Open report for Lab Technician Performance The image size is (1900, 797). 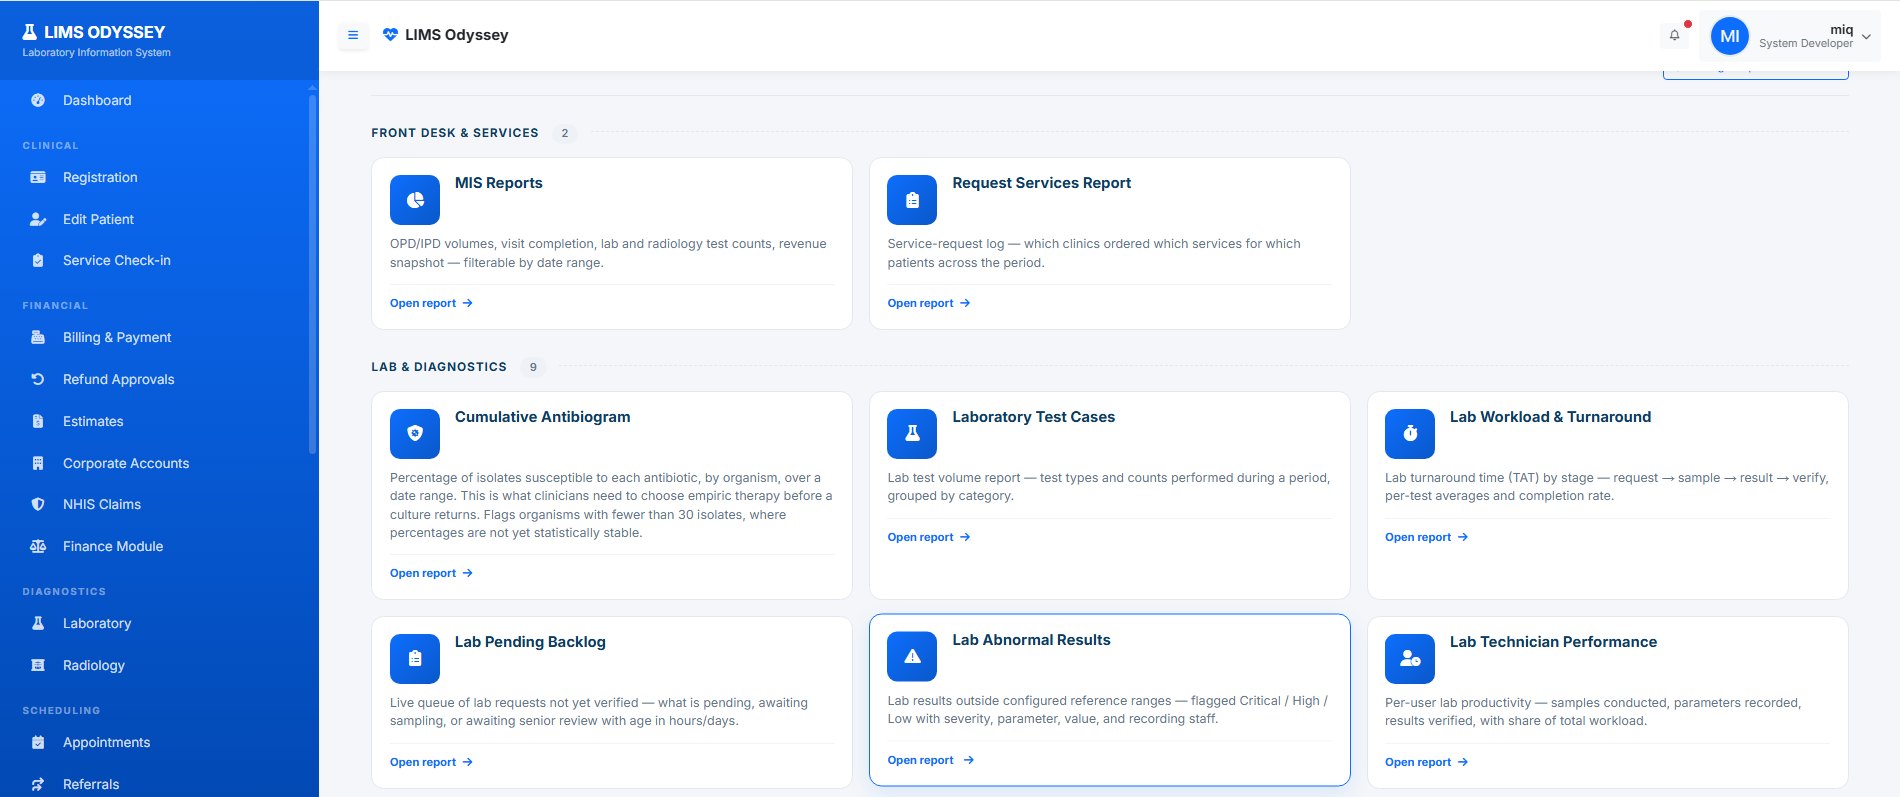point(1427,762)
